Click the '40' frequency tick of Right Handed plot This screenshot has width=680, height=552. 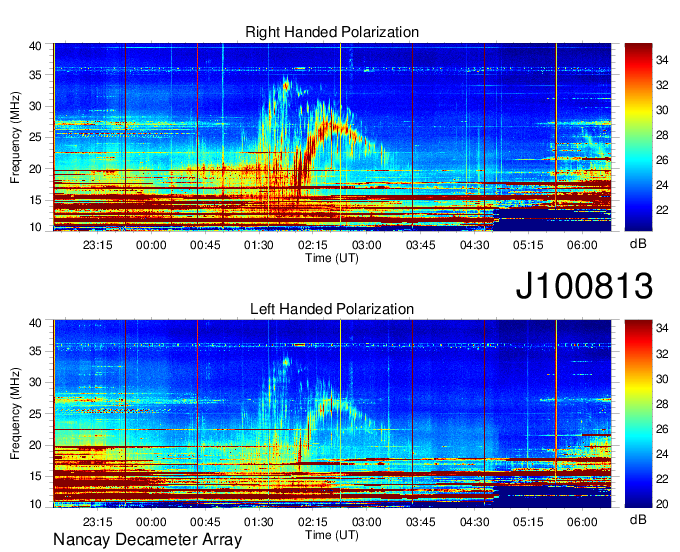point(36,46)
